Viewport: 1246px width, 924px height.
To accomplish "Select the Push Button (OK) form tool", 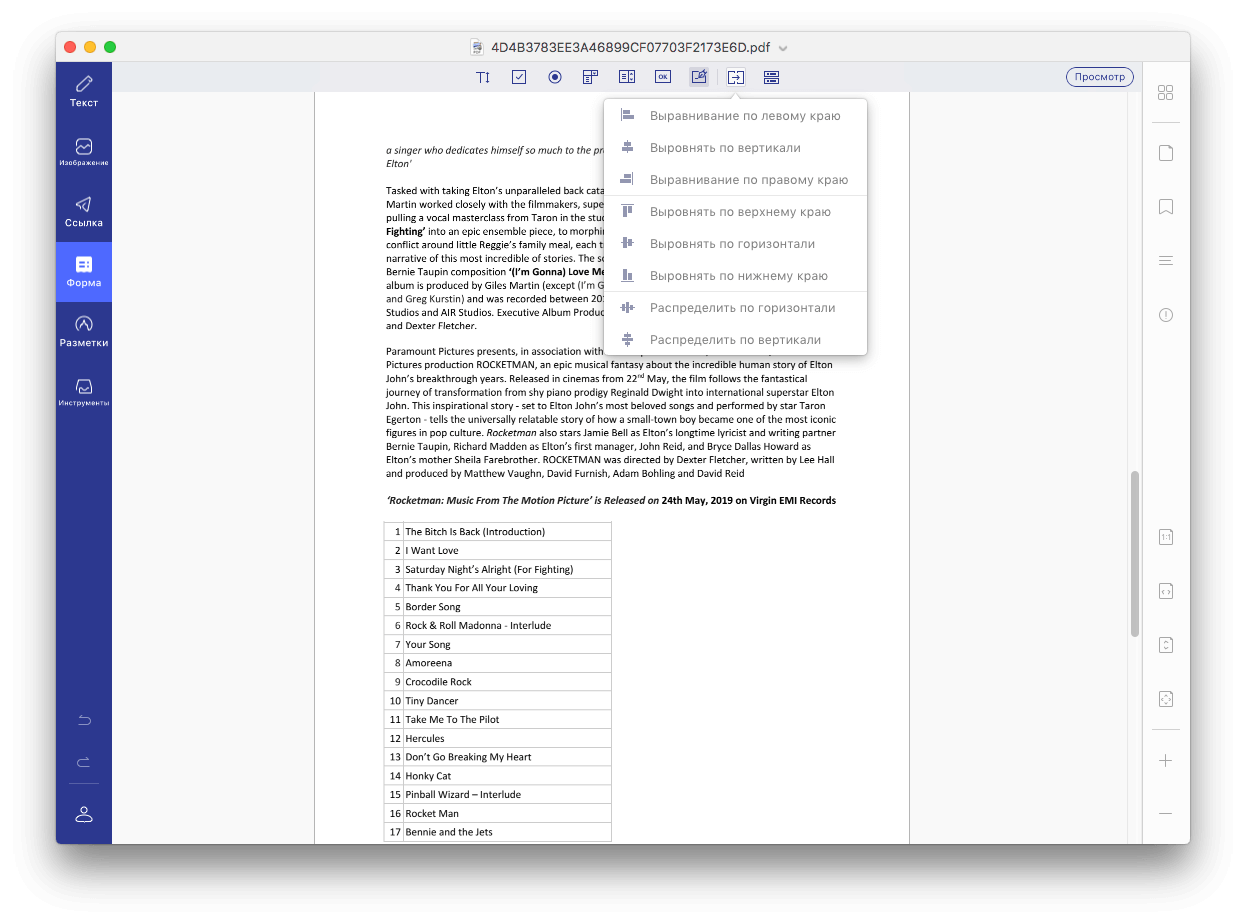I will click(662, 77).
